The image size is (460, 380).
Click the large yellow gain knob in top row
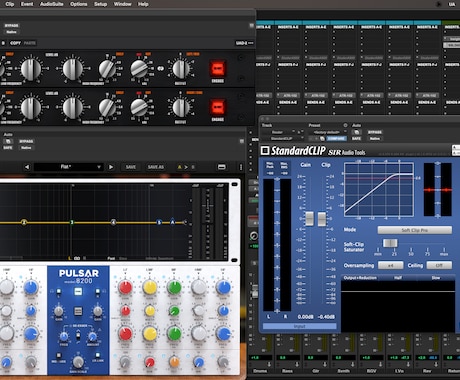(x=150, y=287)
